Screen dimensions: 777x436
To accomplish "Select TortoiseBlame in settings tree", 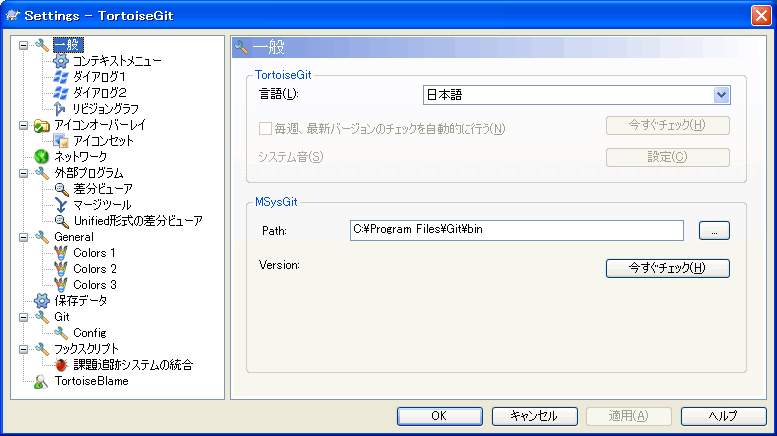I will 91,381.
